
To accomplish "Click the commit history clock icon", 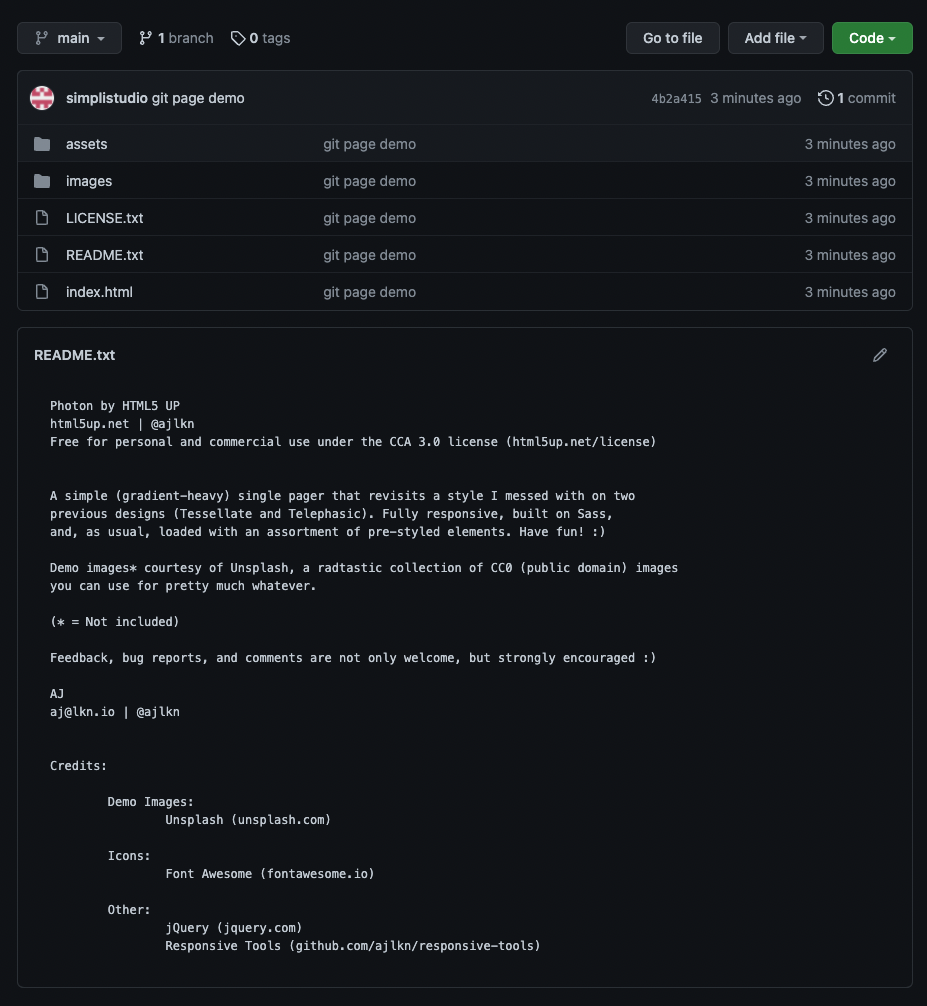I will point(826,98).
